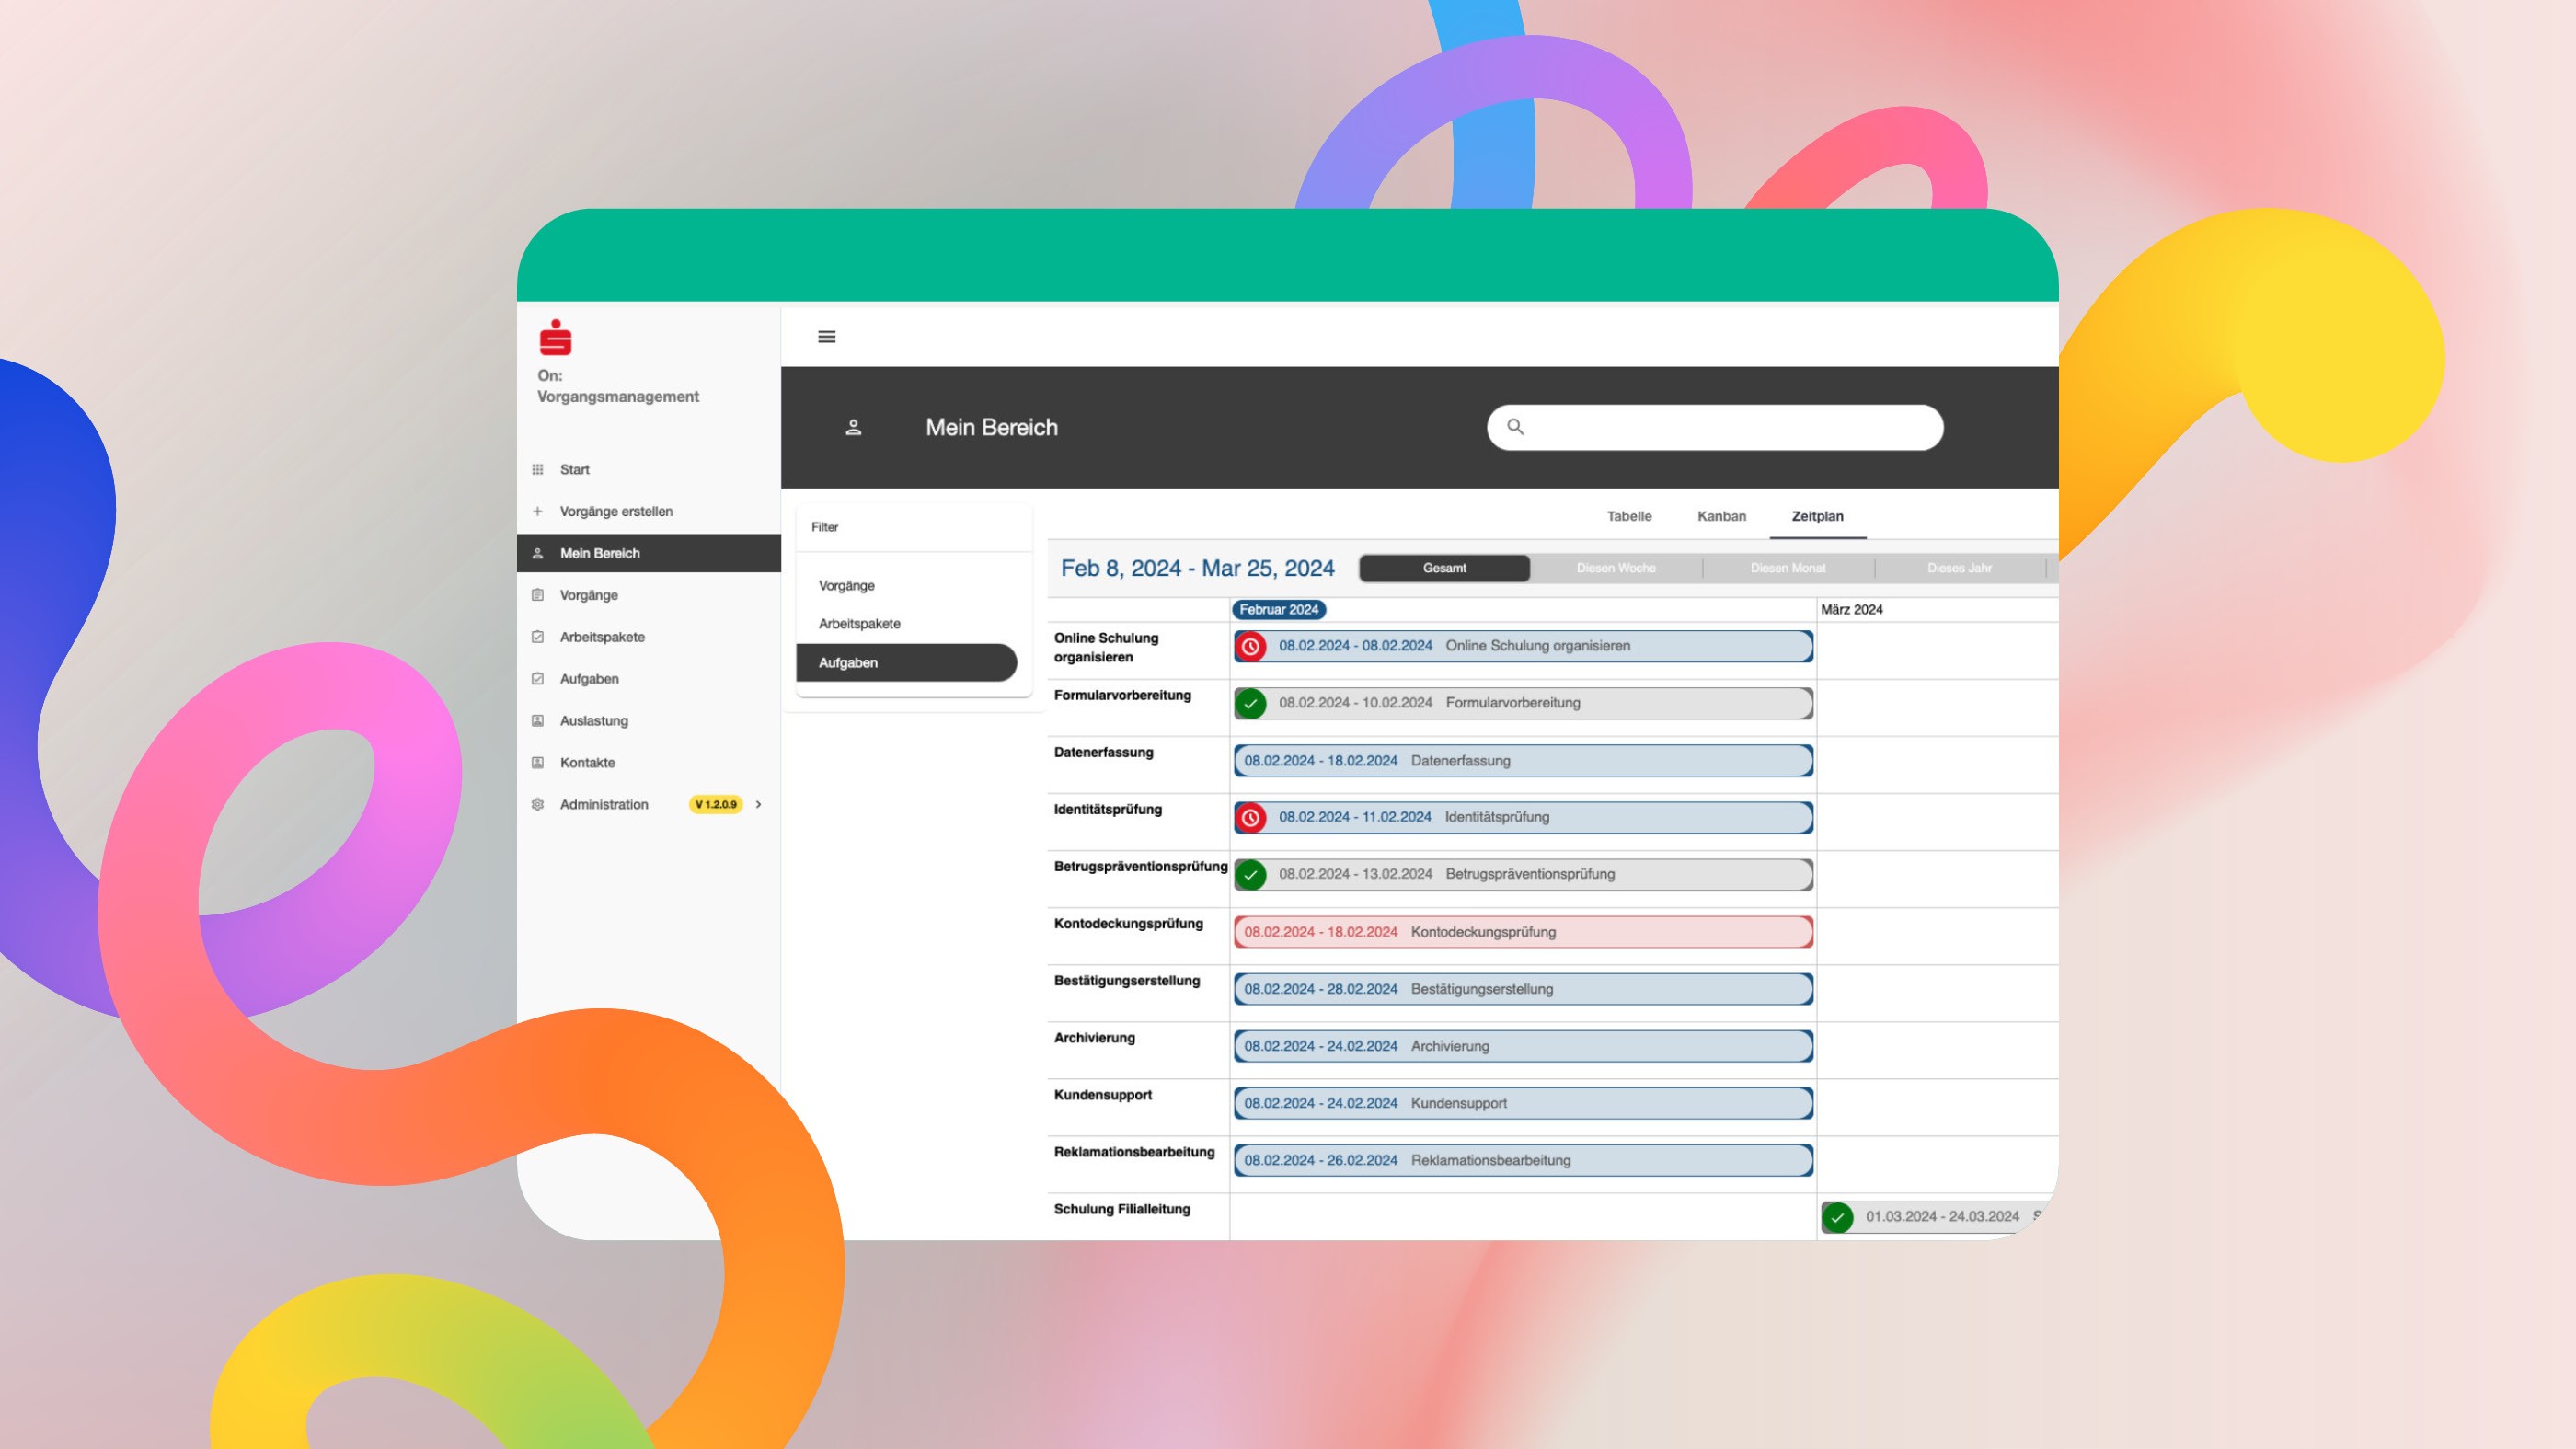Switch to the Tabelle view tab

[x=1629, y=516]
